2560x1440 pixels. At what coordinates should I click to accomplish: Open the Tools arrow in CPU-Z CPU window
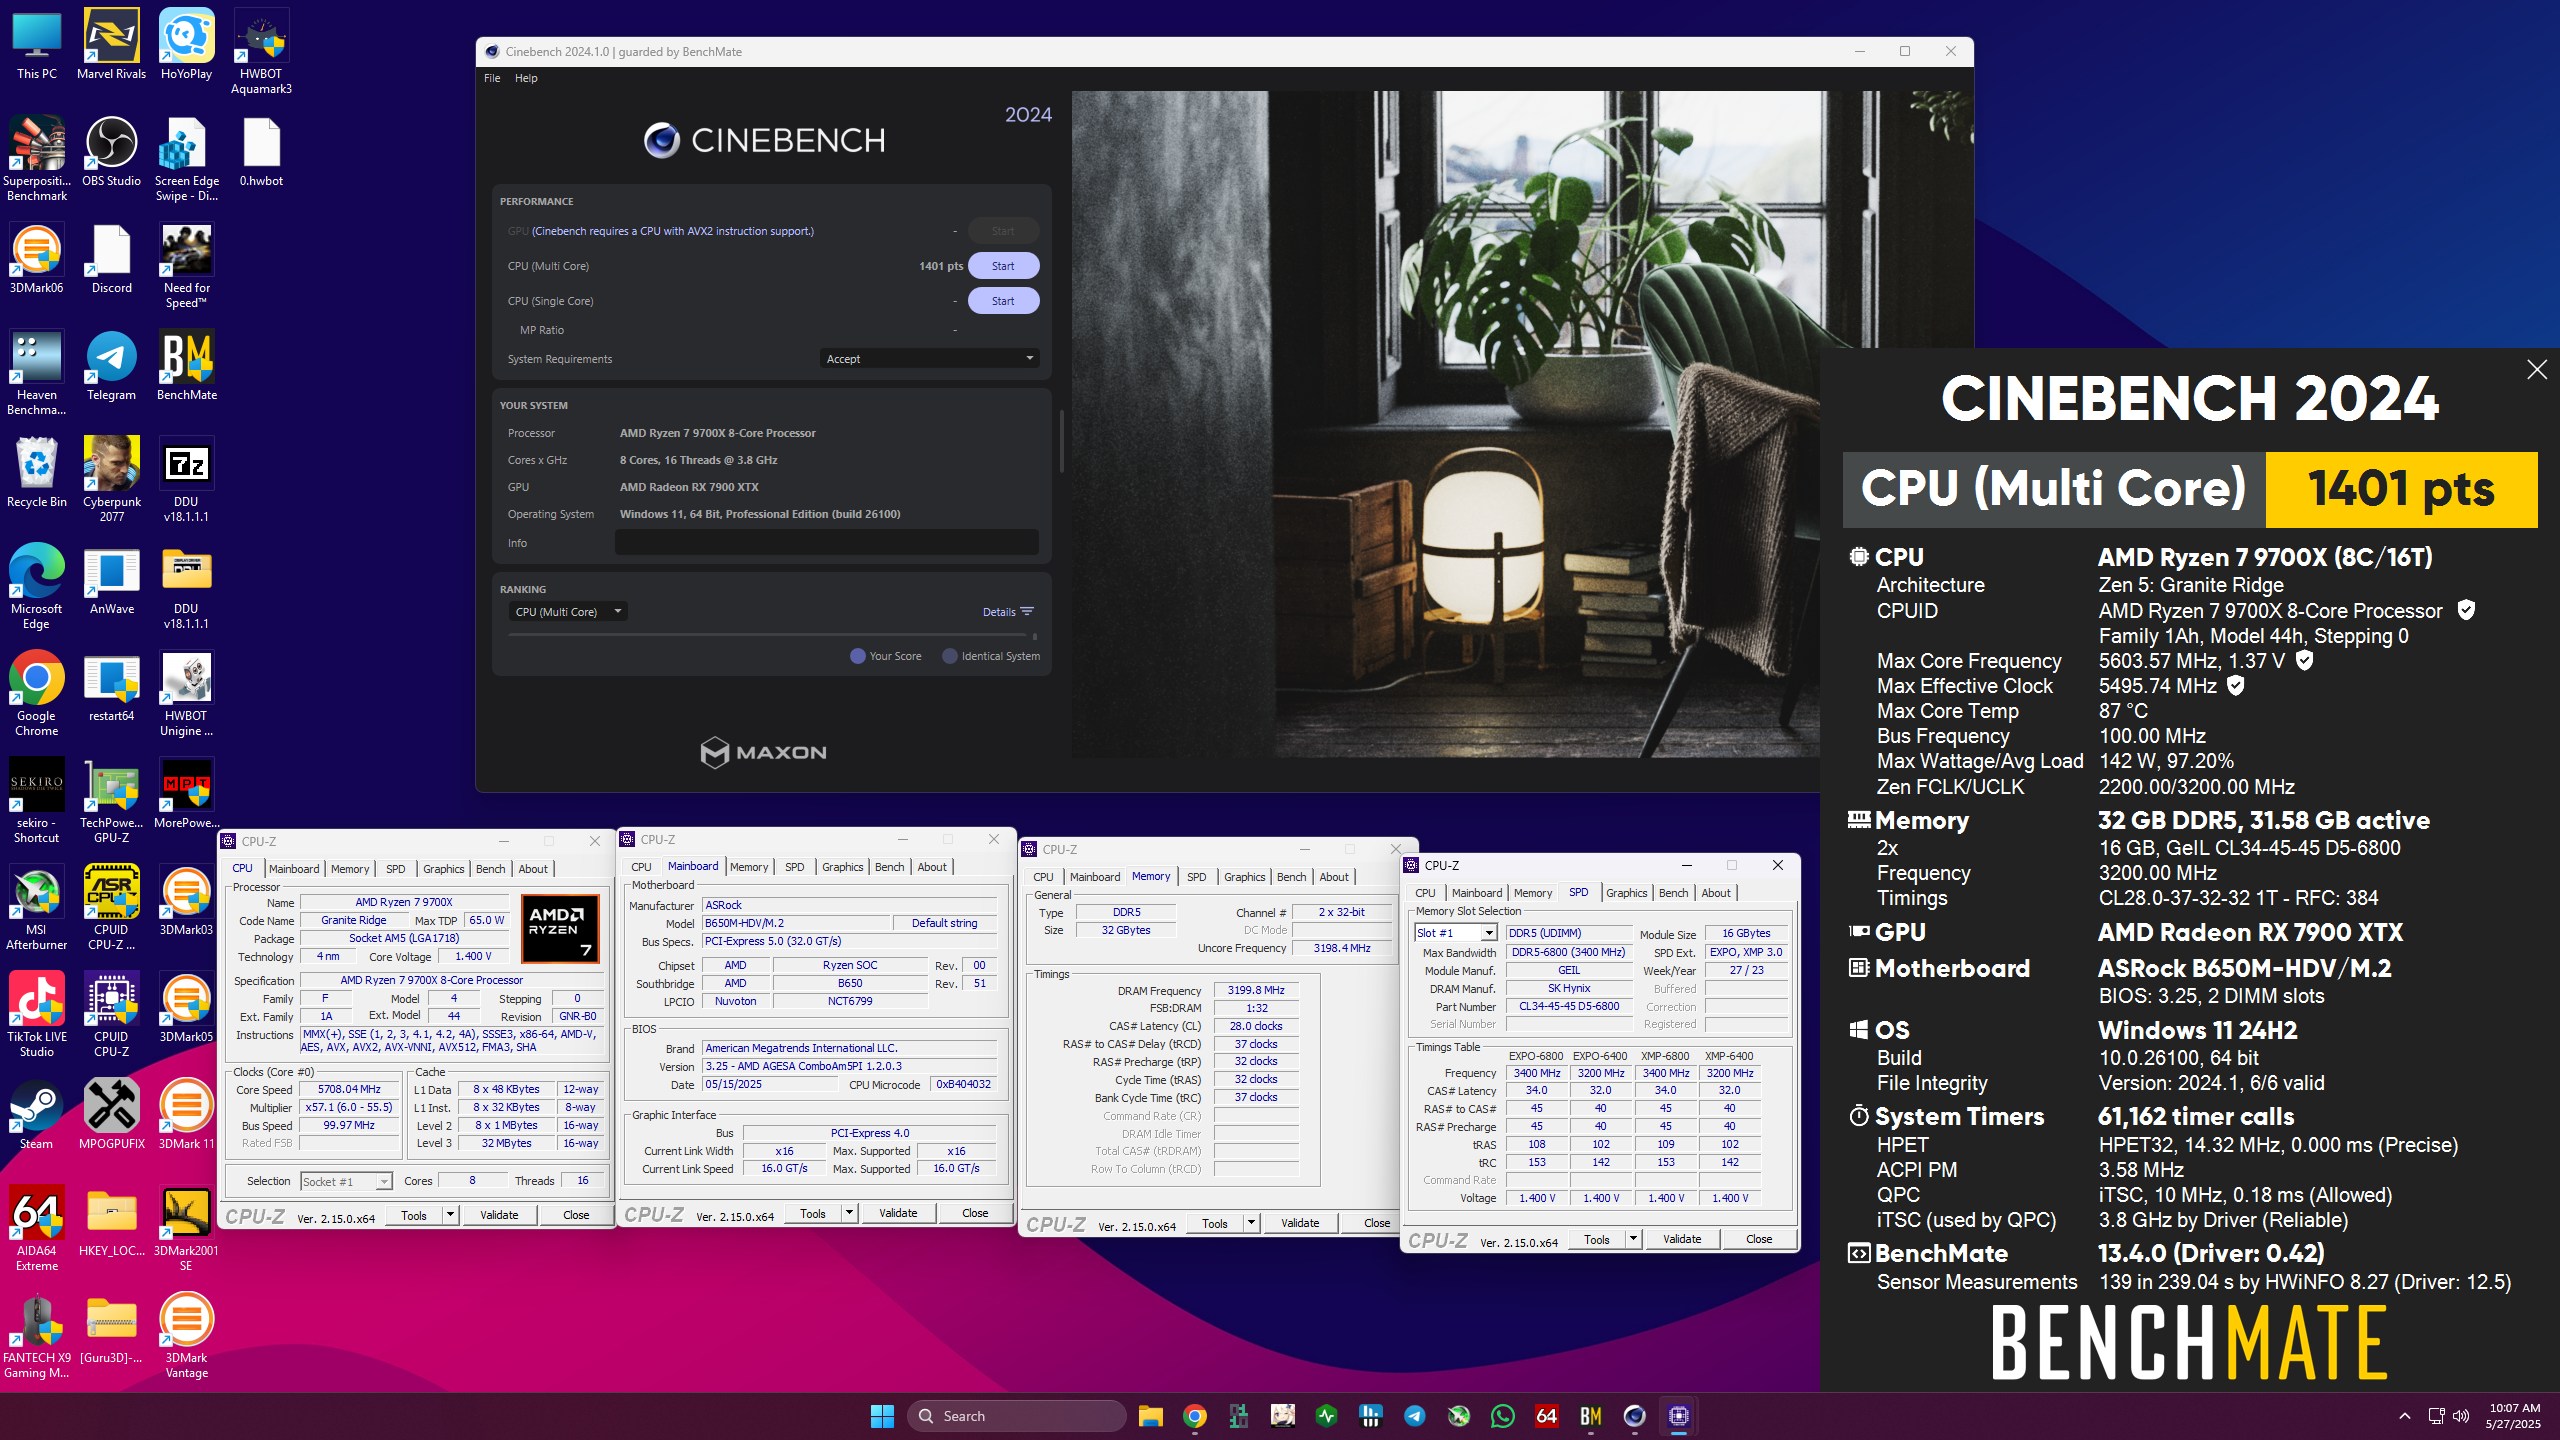click(x=451, y=1215)
